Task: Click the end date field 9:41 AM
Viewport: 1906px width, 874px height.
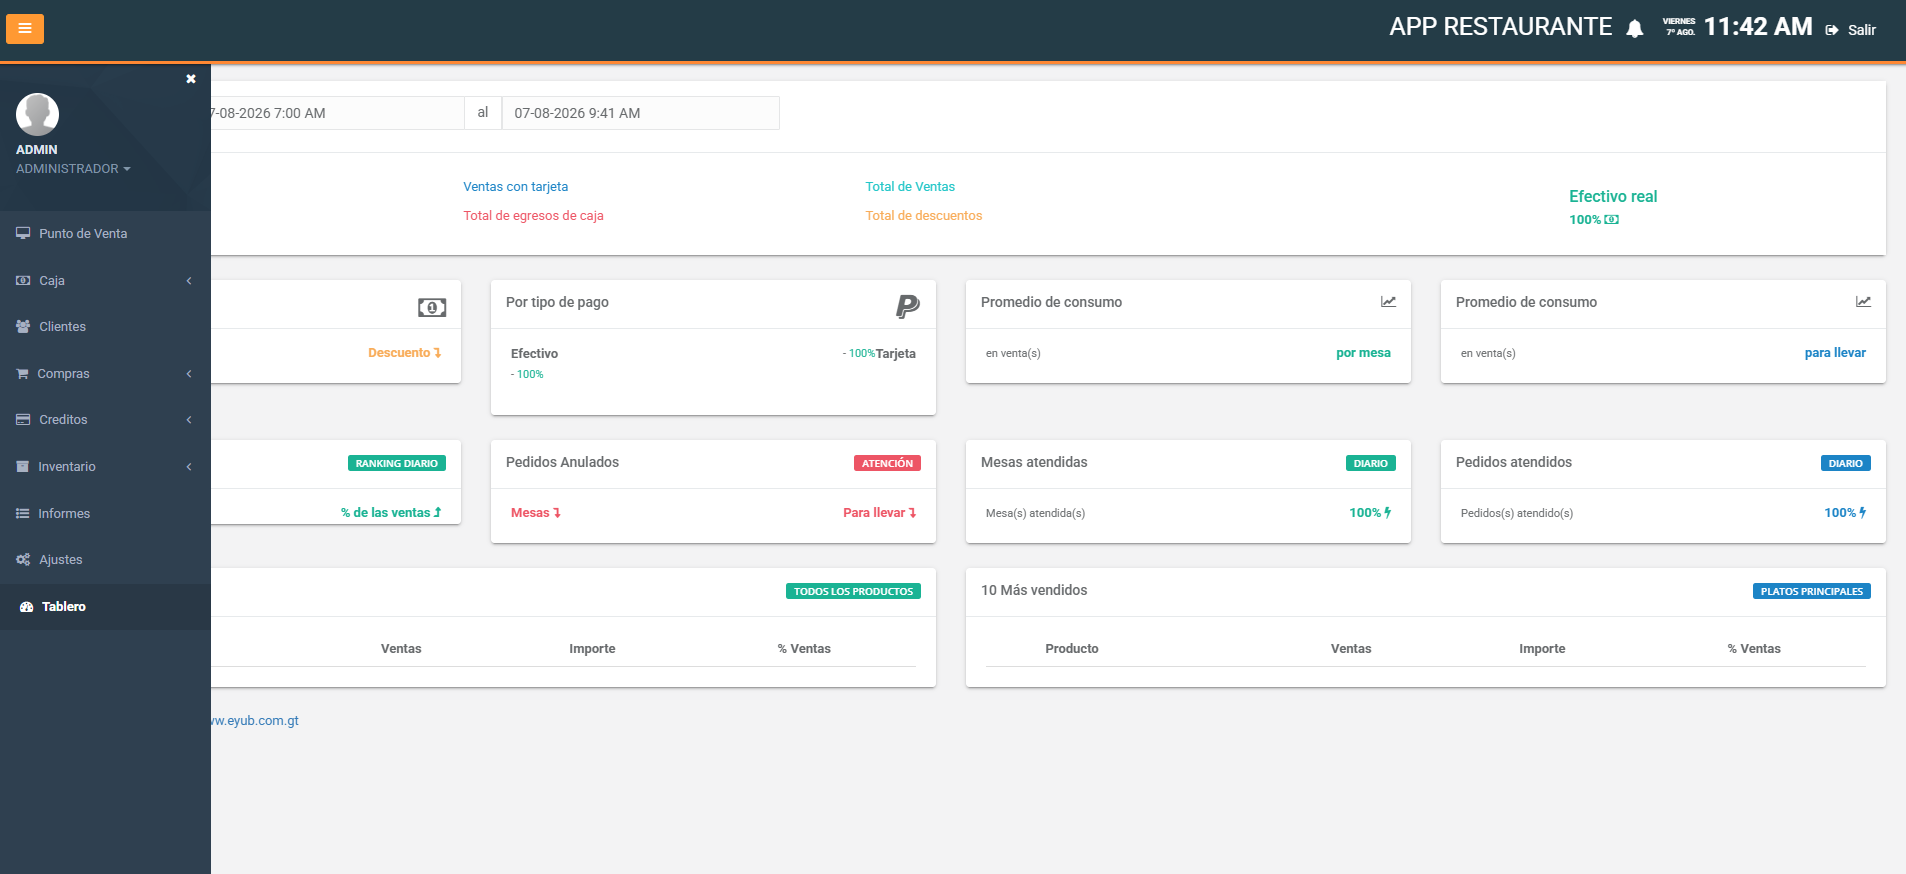Action: point(640,113)
